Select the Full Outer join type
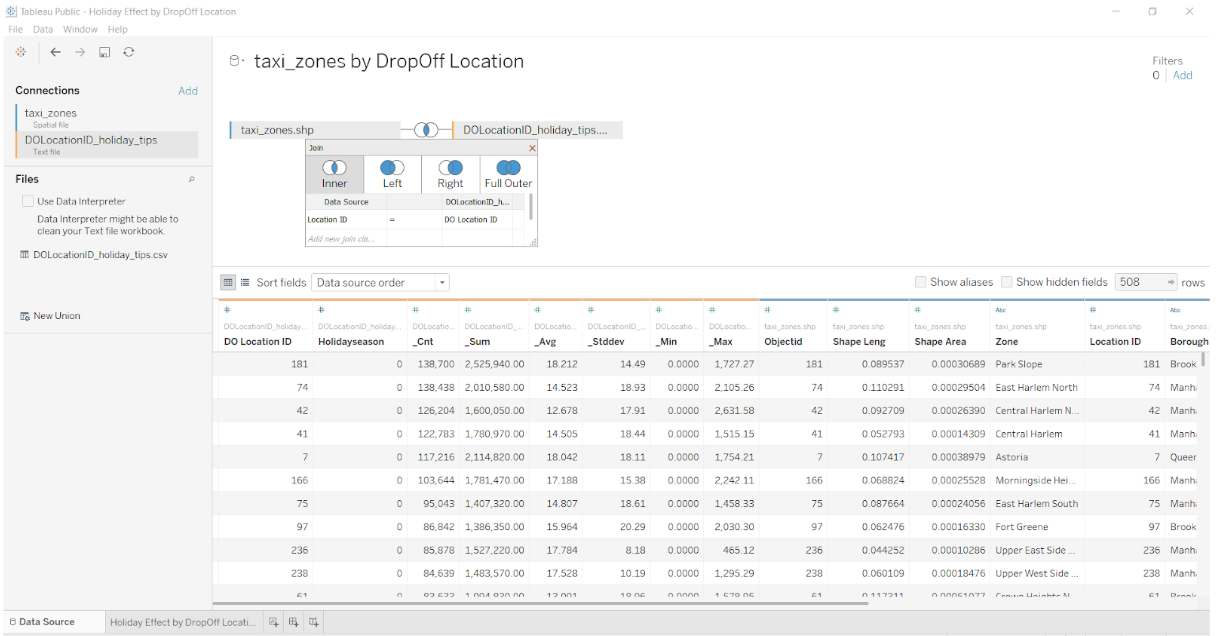 pos(508,173)
